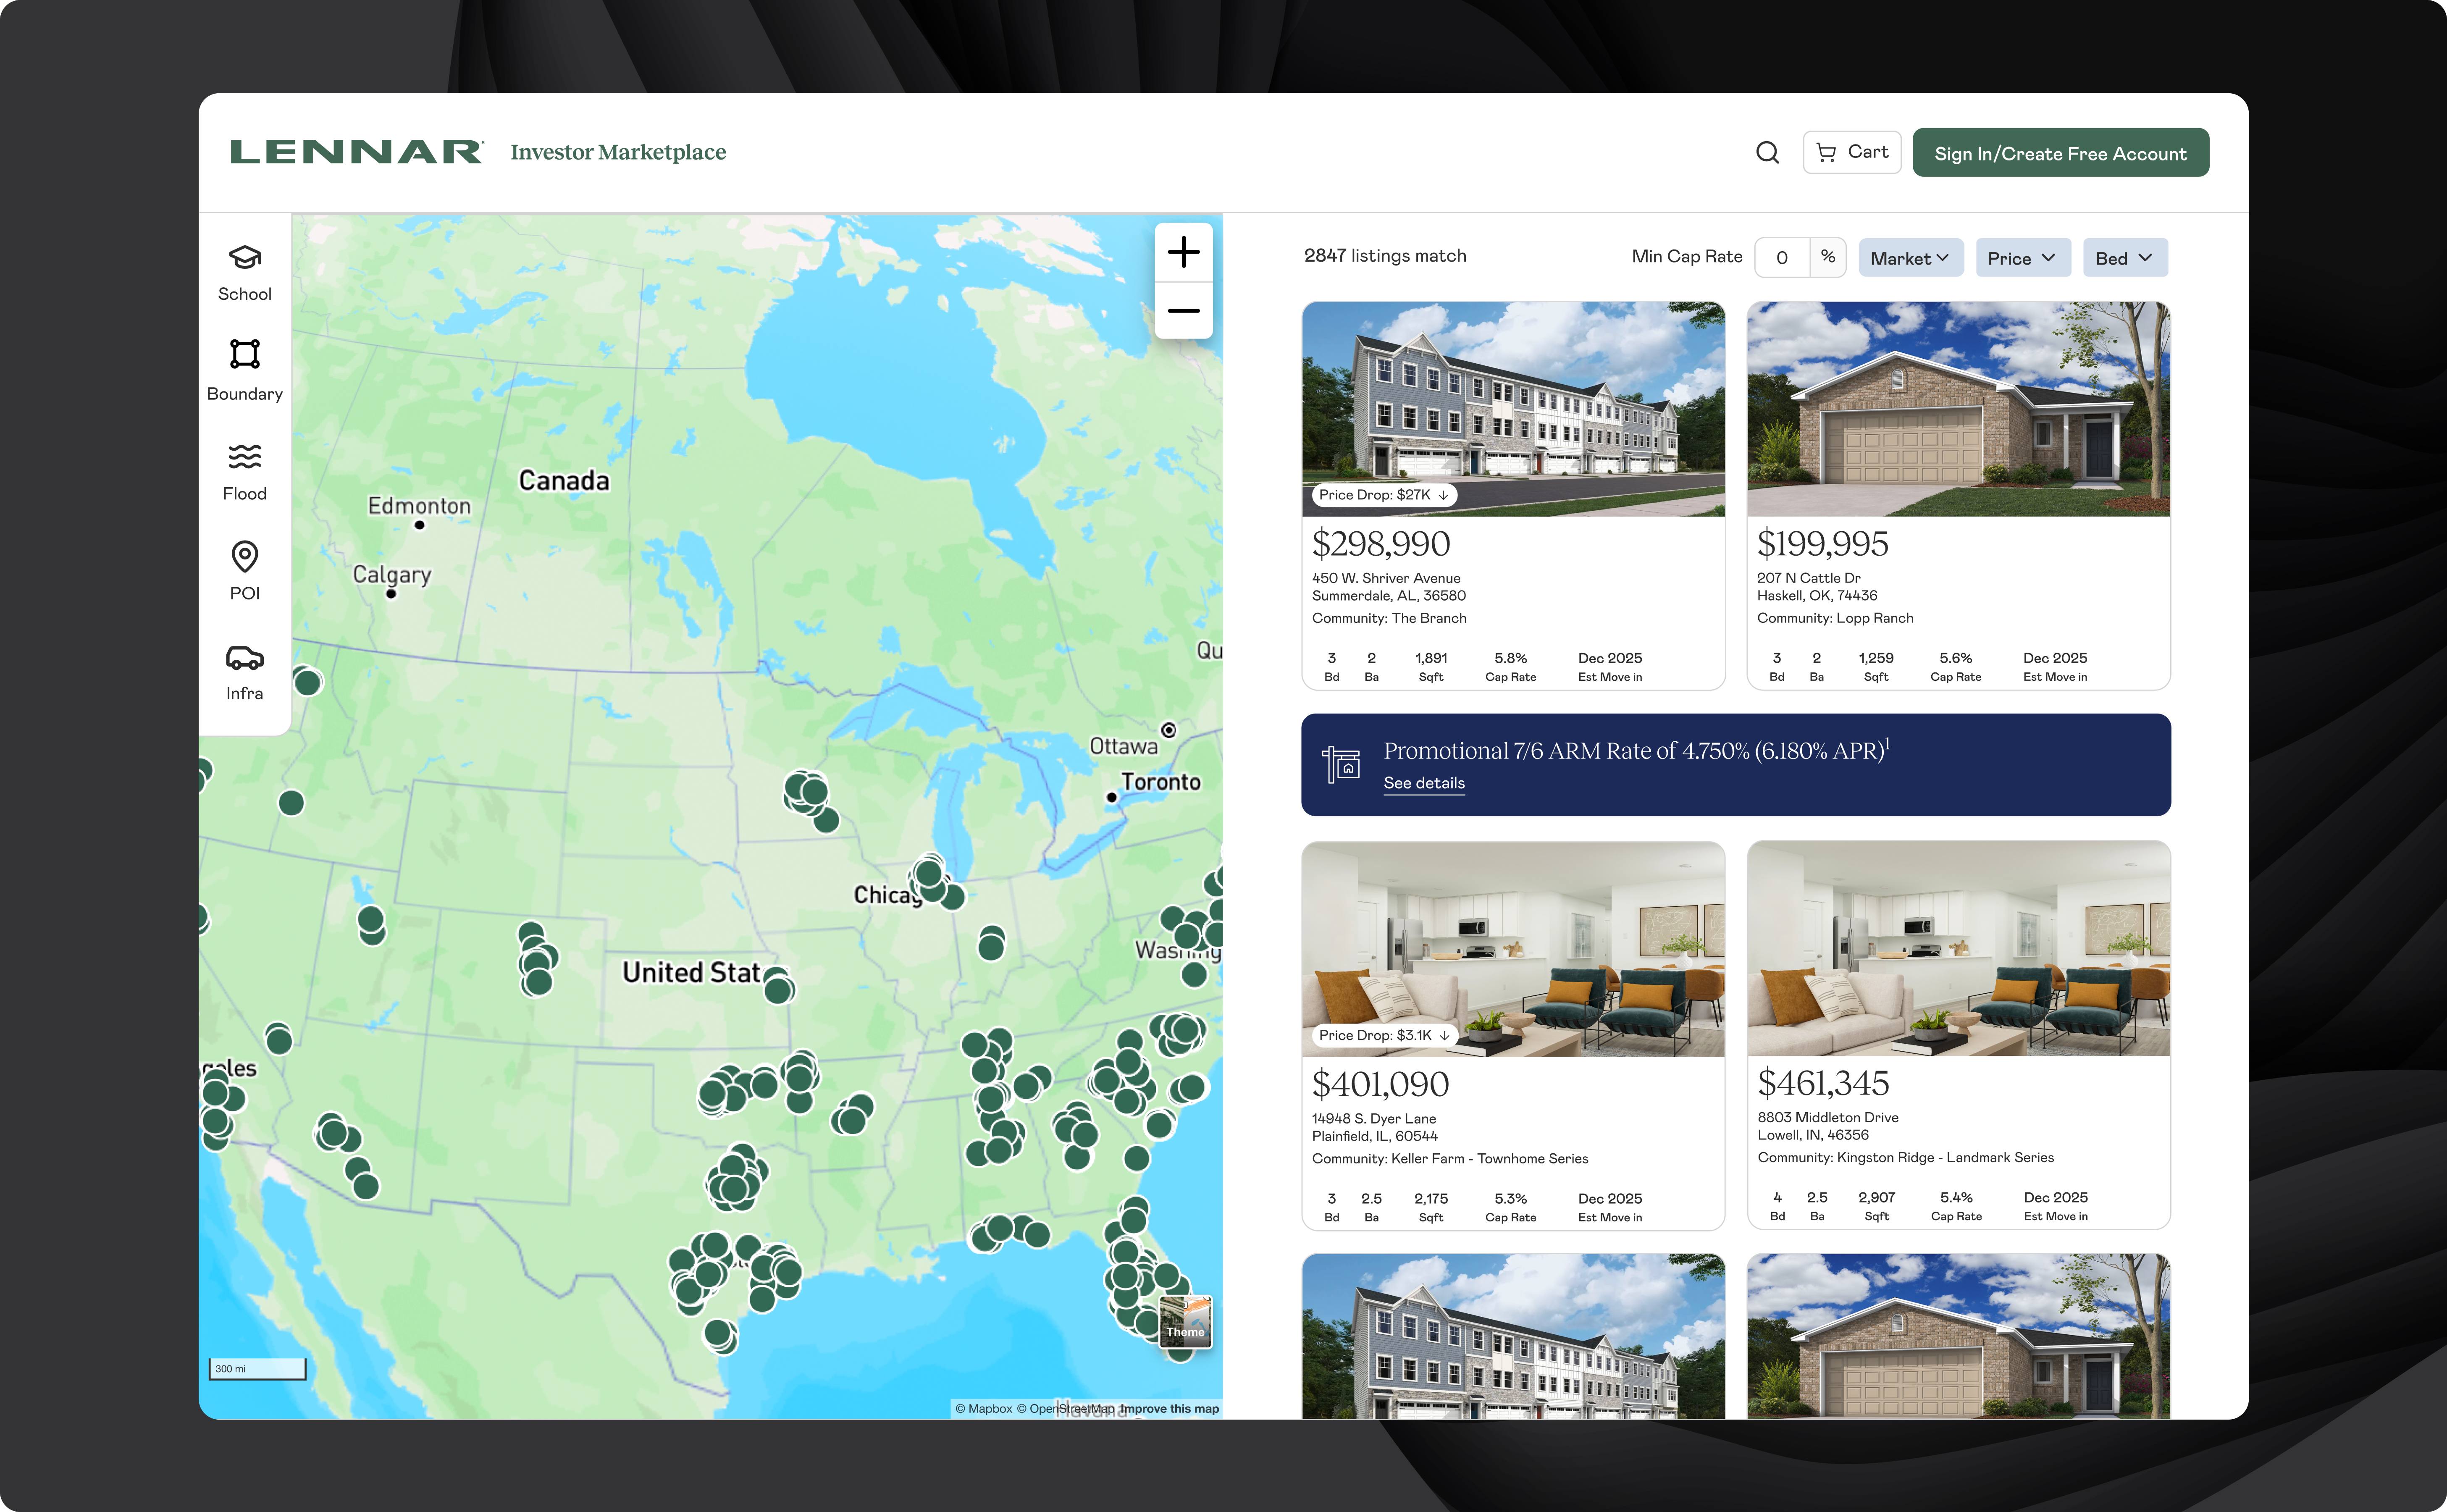The width and height of the screenshot is (2447, 1512).
Task: Select the $401,090 price text
Action: click(x=1380, y=1084)
